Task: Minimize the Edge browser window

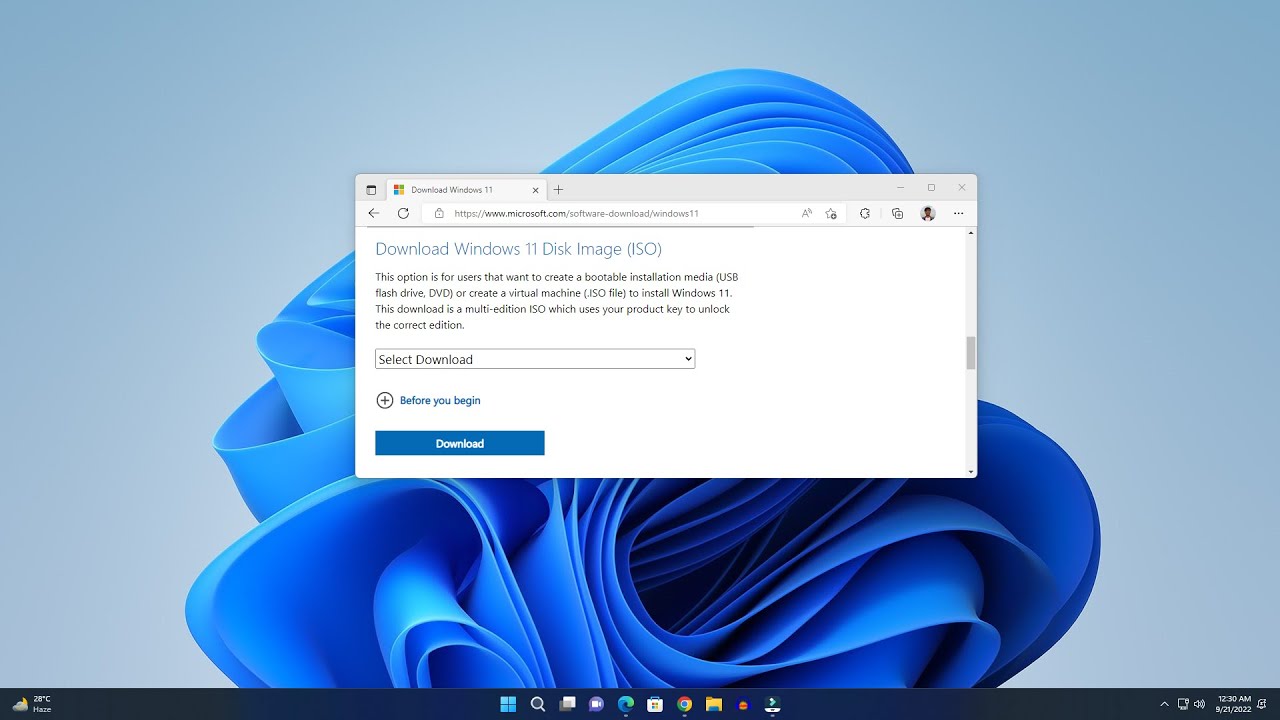Action: point(900,187)
